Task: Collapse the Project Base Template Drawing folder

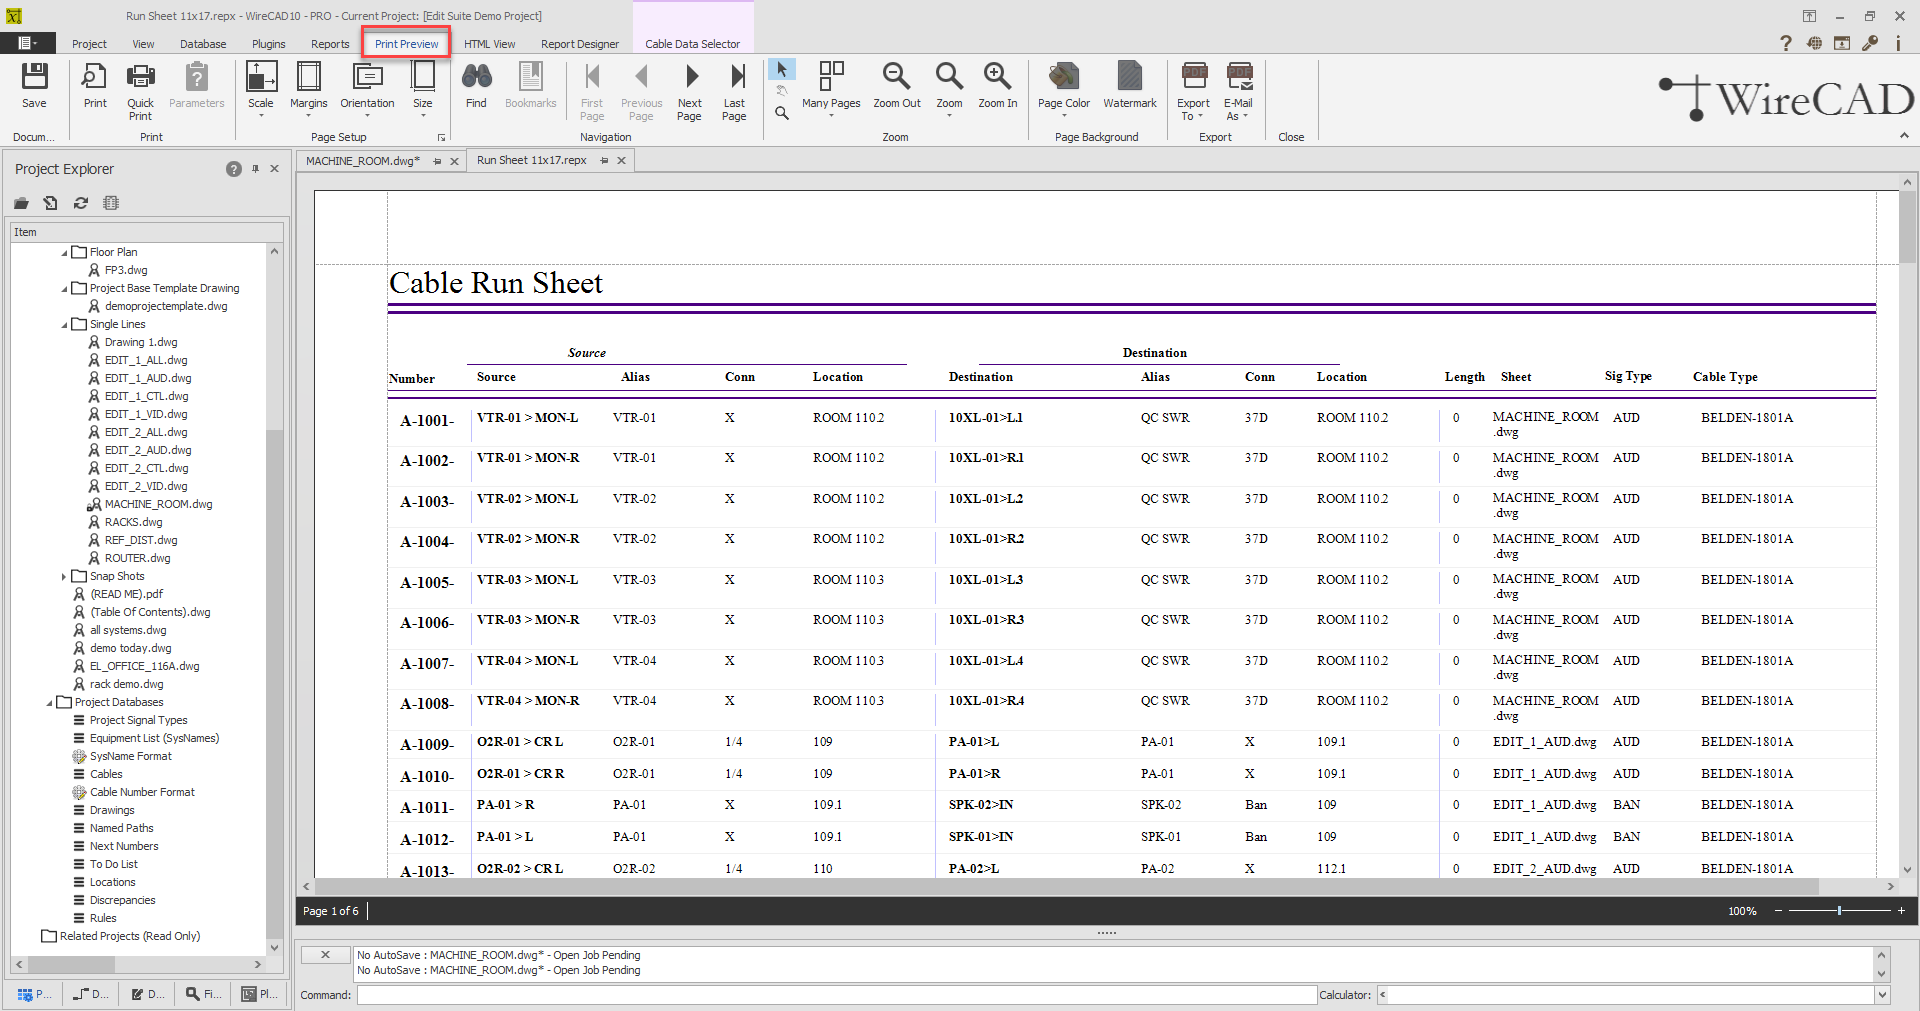Action: 64,289
